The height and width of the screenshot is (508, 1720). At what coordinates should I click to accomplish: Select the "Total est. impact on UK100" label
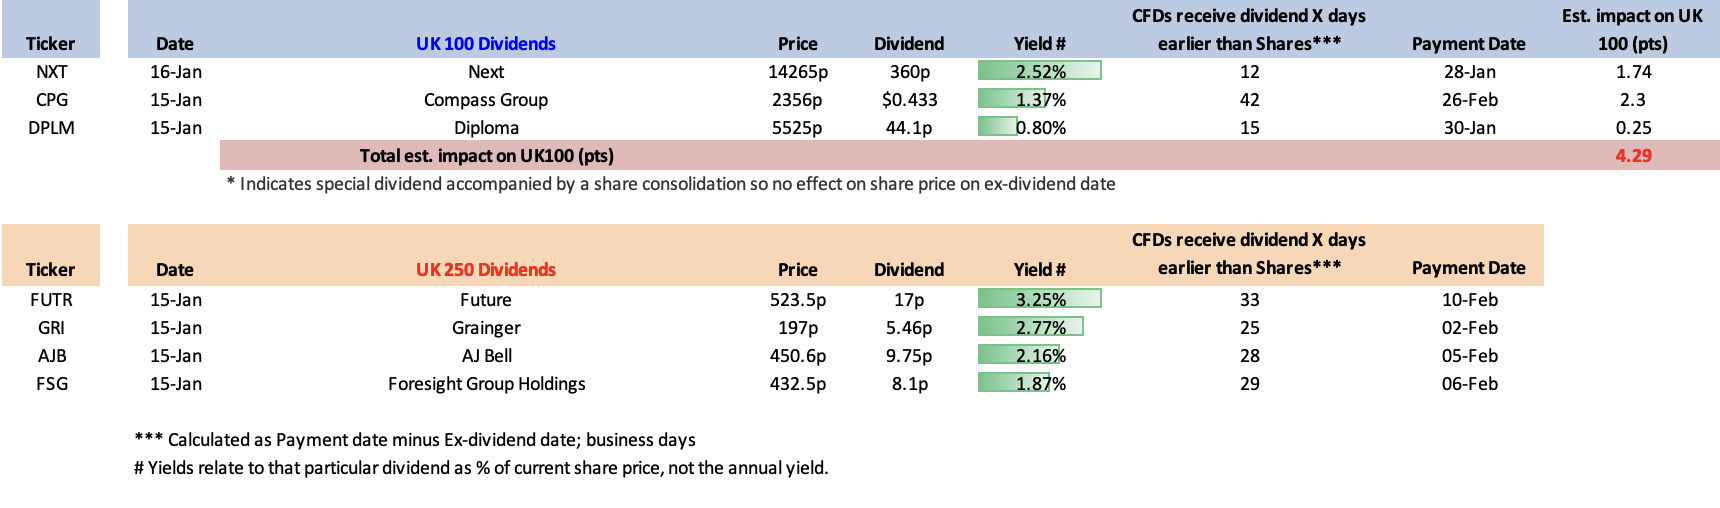[x=486, y=156]
